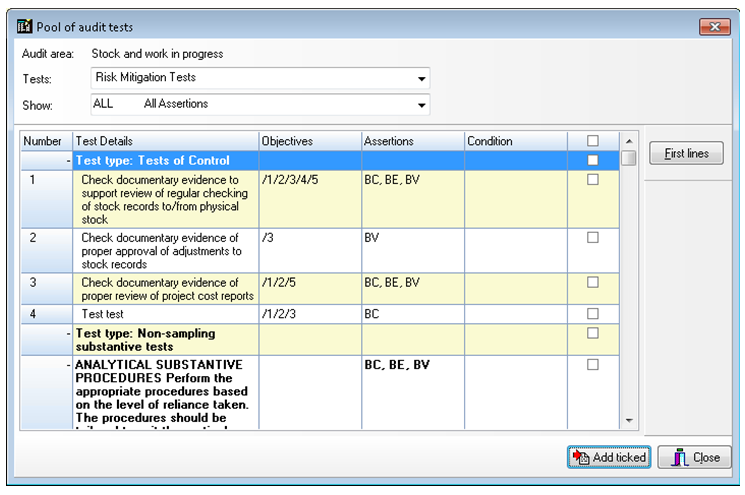
Task: Tick Non-sampling substantive tests group checkbox
Action: coord(592,333)
